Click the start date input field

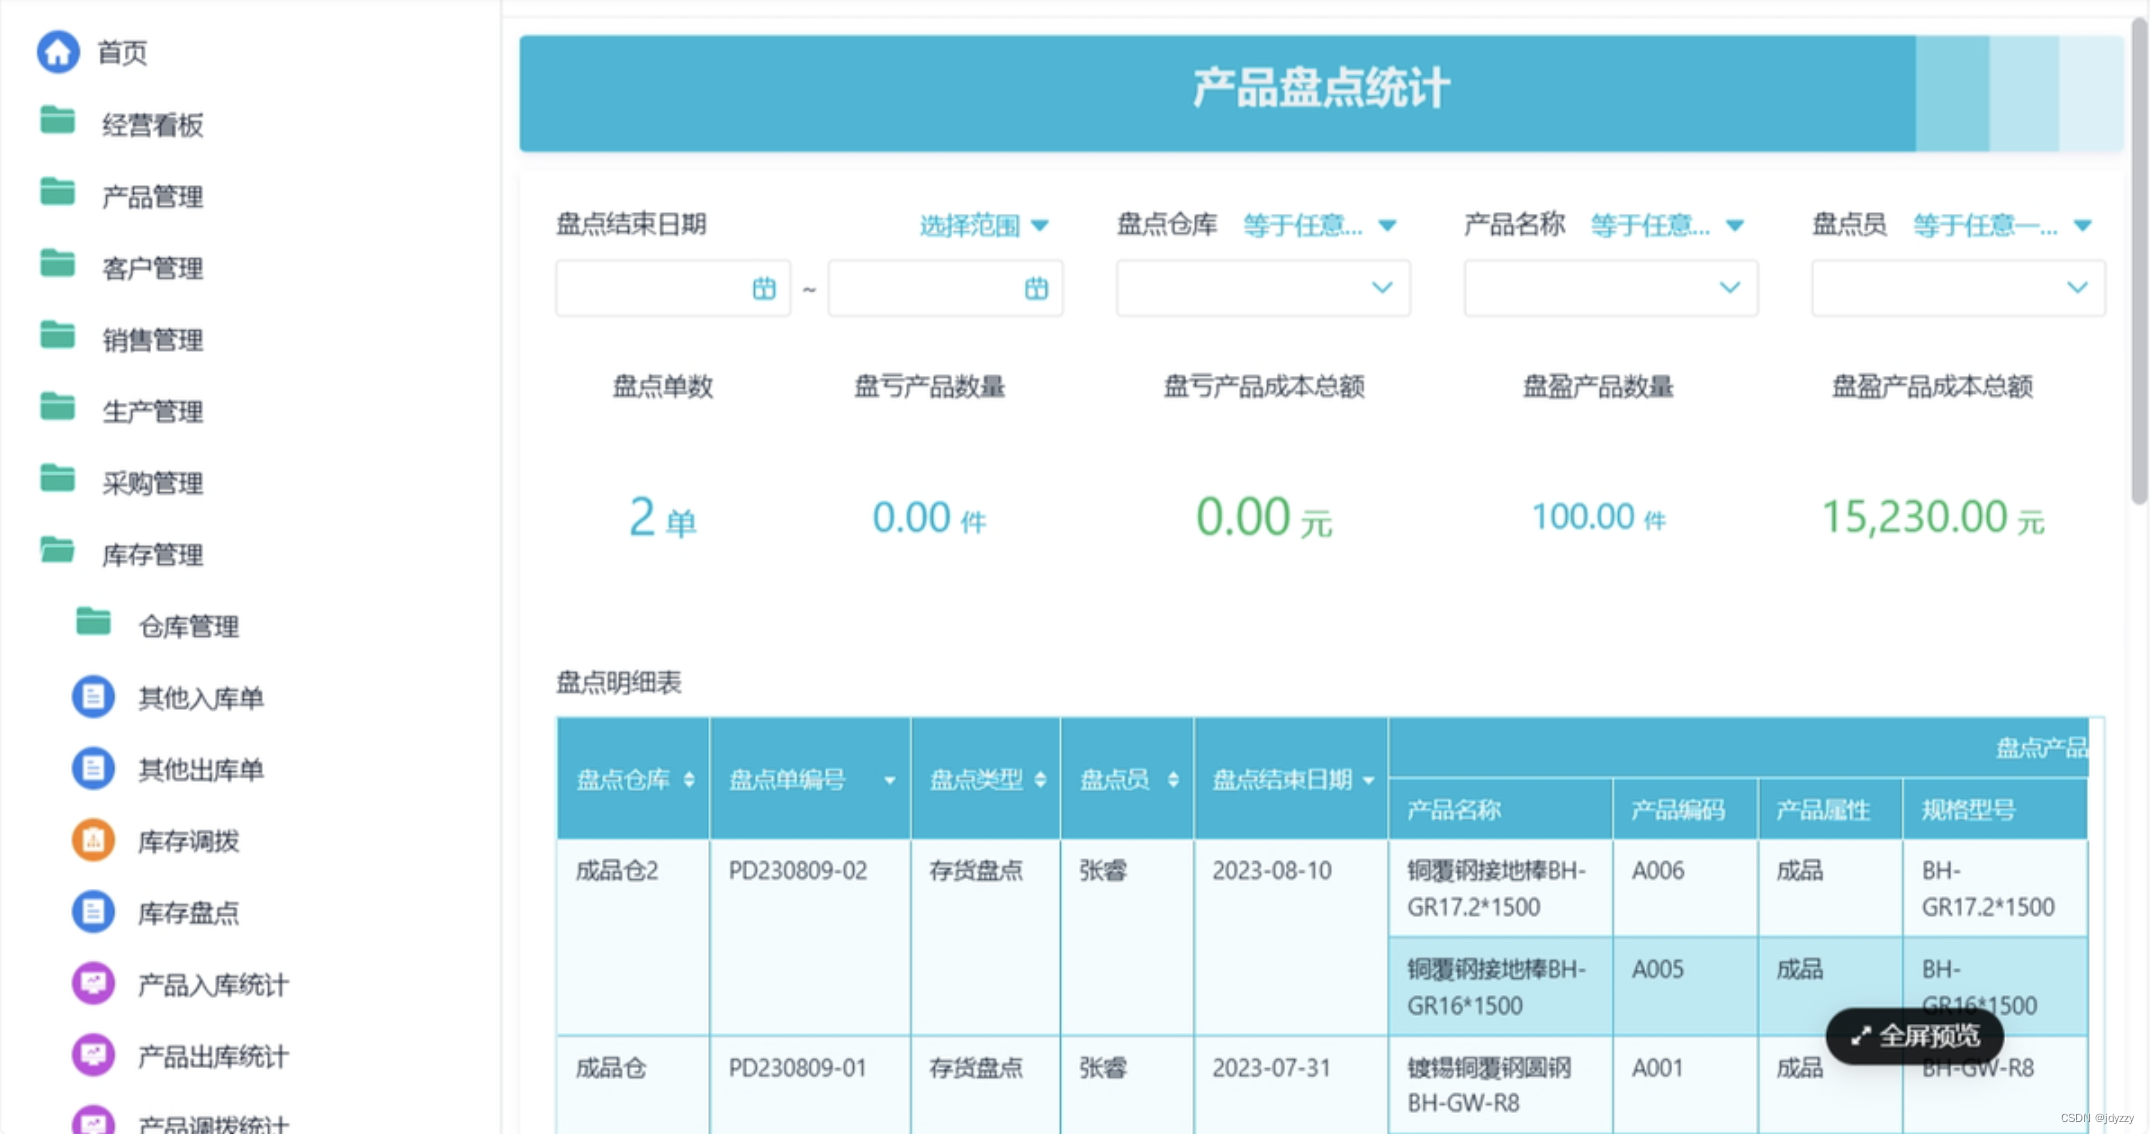point(673,288)
